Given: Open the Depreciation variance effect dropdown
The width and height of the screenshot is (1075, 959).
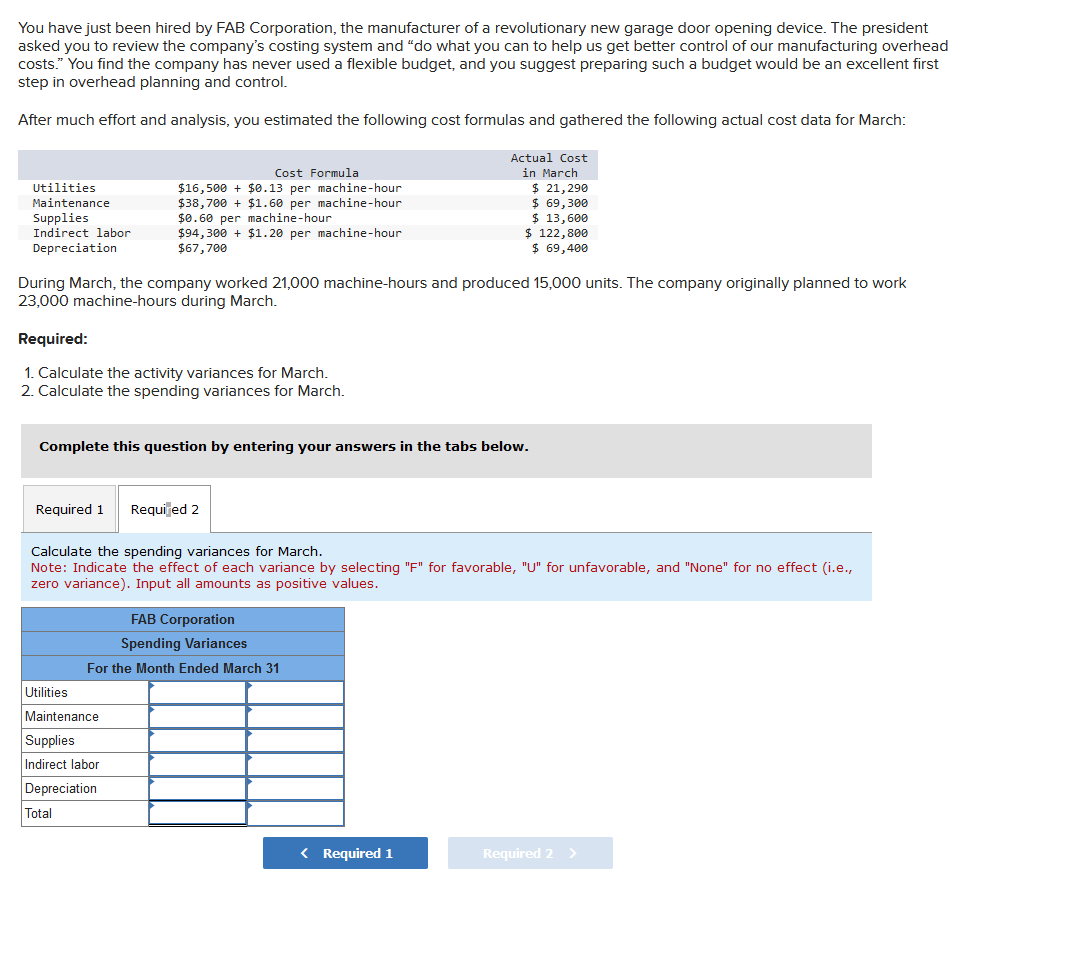Looking at the screenshot, I should pos(295,788).
